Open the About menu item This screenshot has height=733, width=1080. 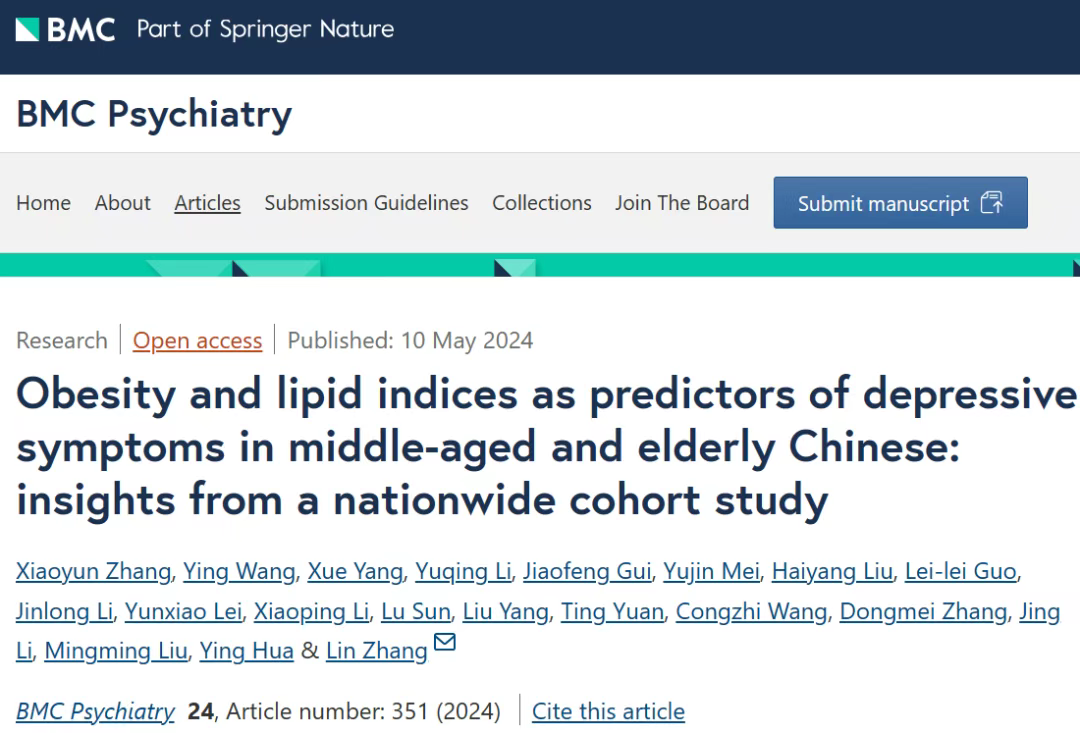click(123, 203)
